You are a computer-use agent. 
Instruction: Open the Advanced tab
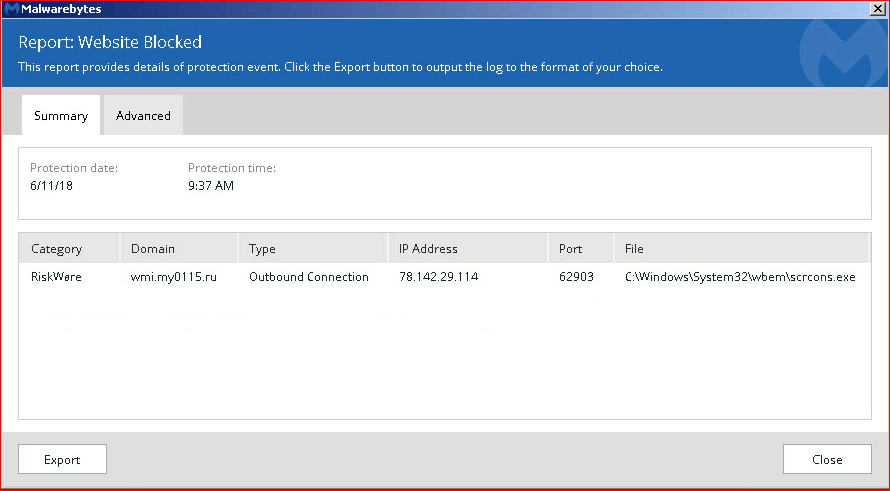pos(143,115)
